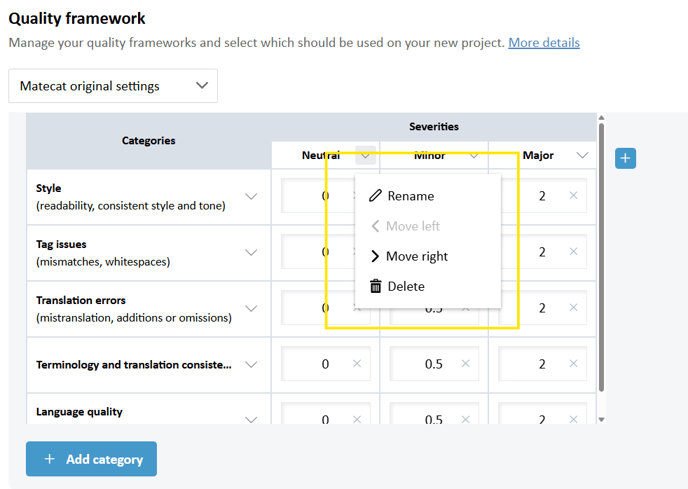Expand the Style category chevron

(251, 196)
